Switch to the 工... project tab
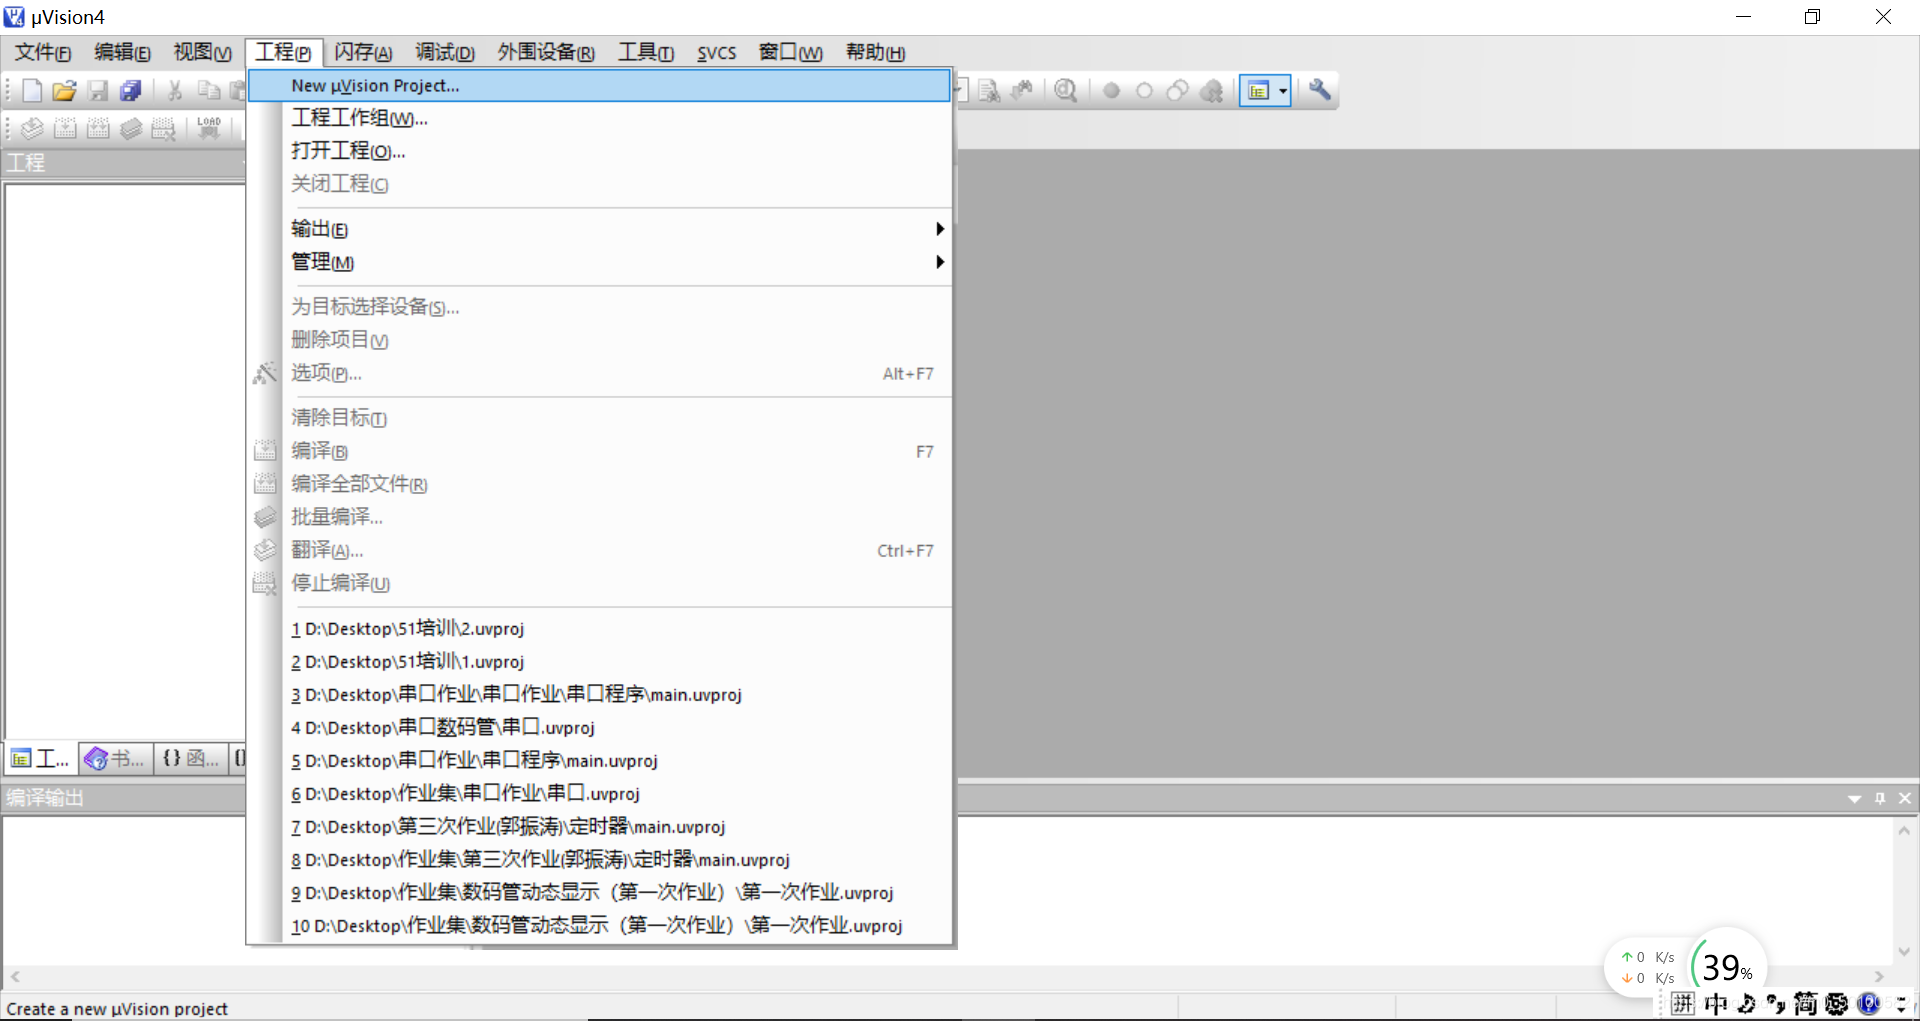The width and height of the screenshot is (1920, 1021). [40, 759]
